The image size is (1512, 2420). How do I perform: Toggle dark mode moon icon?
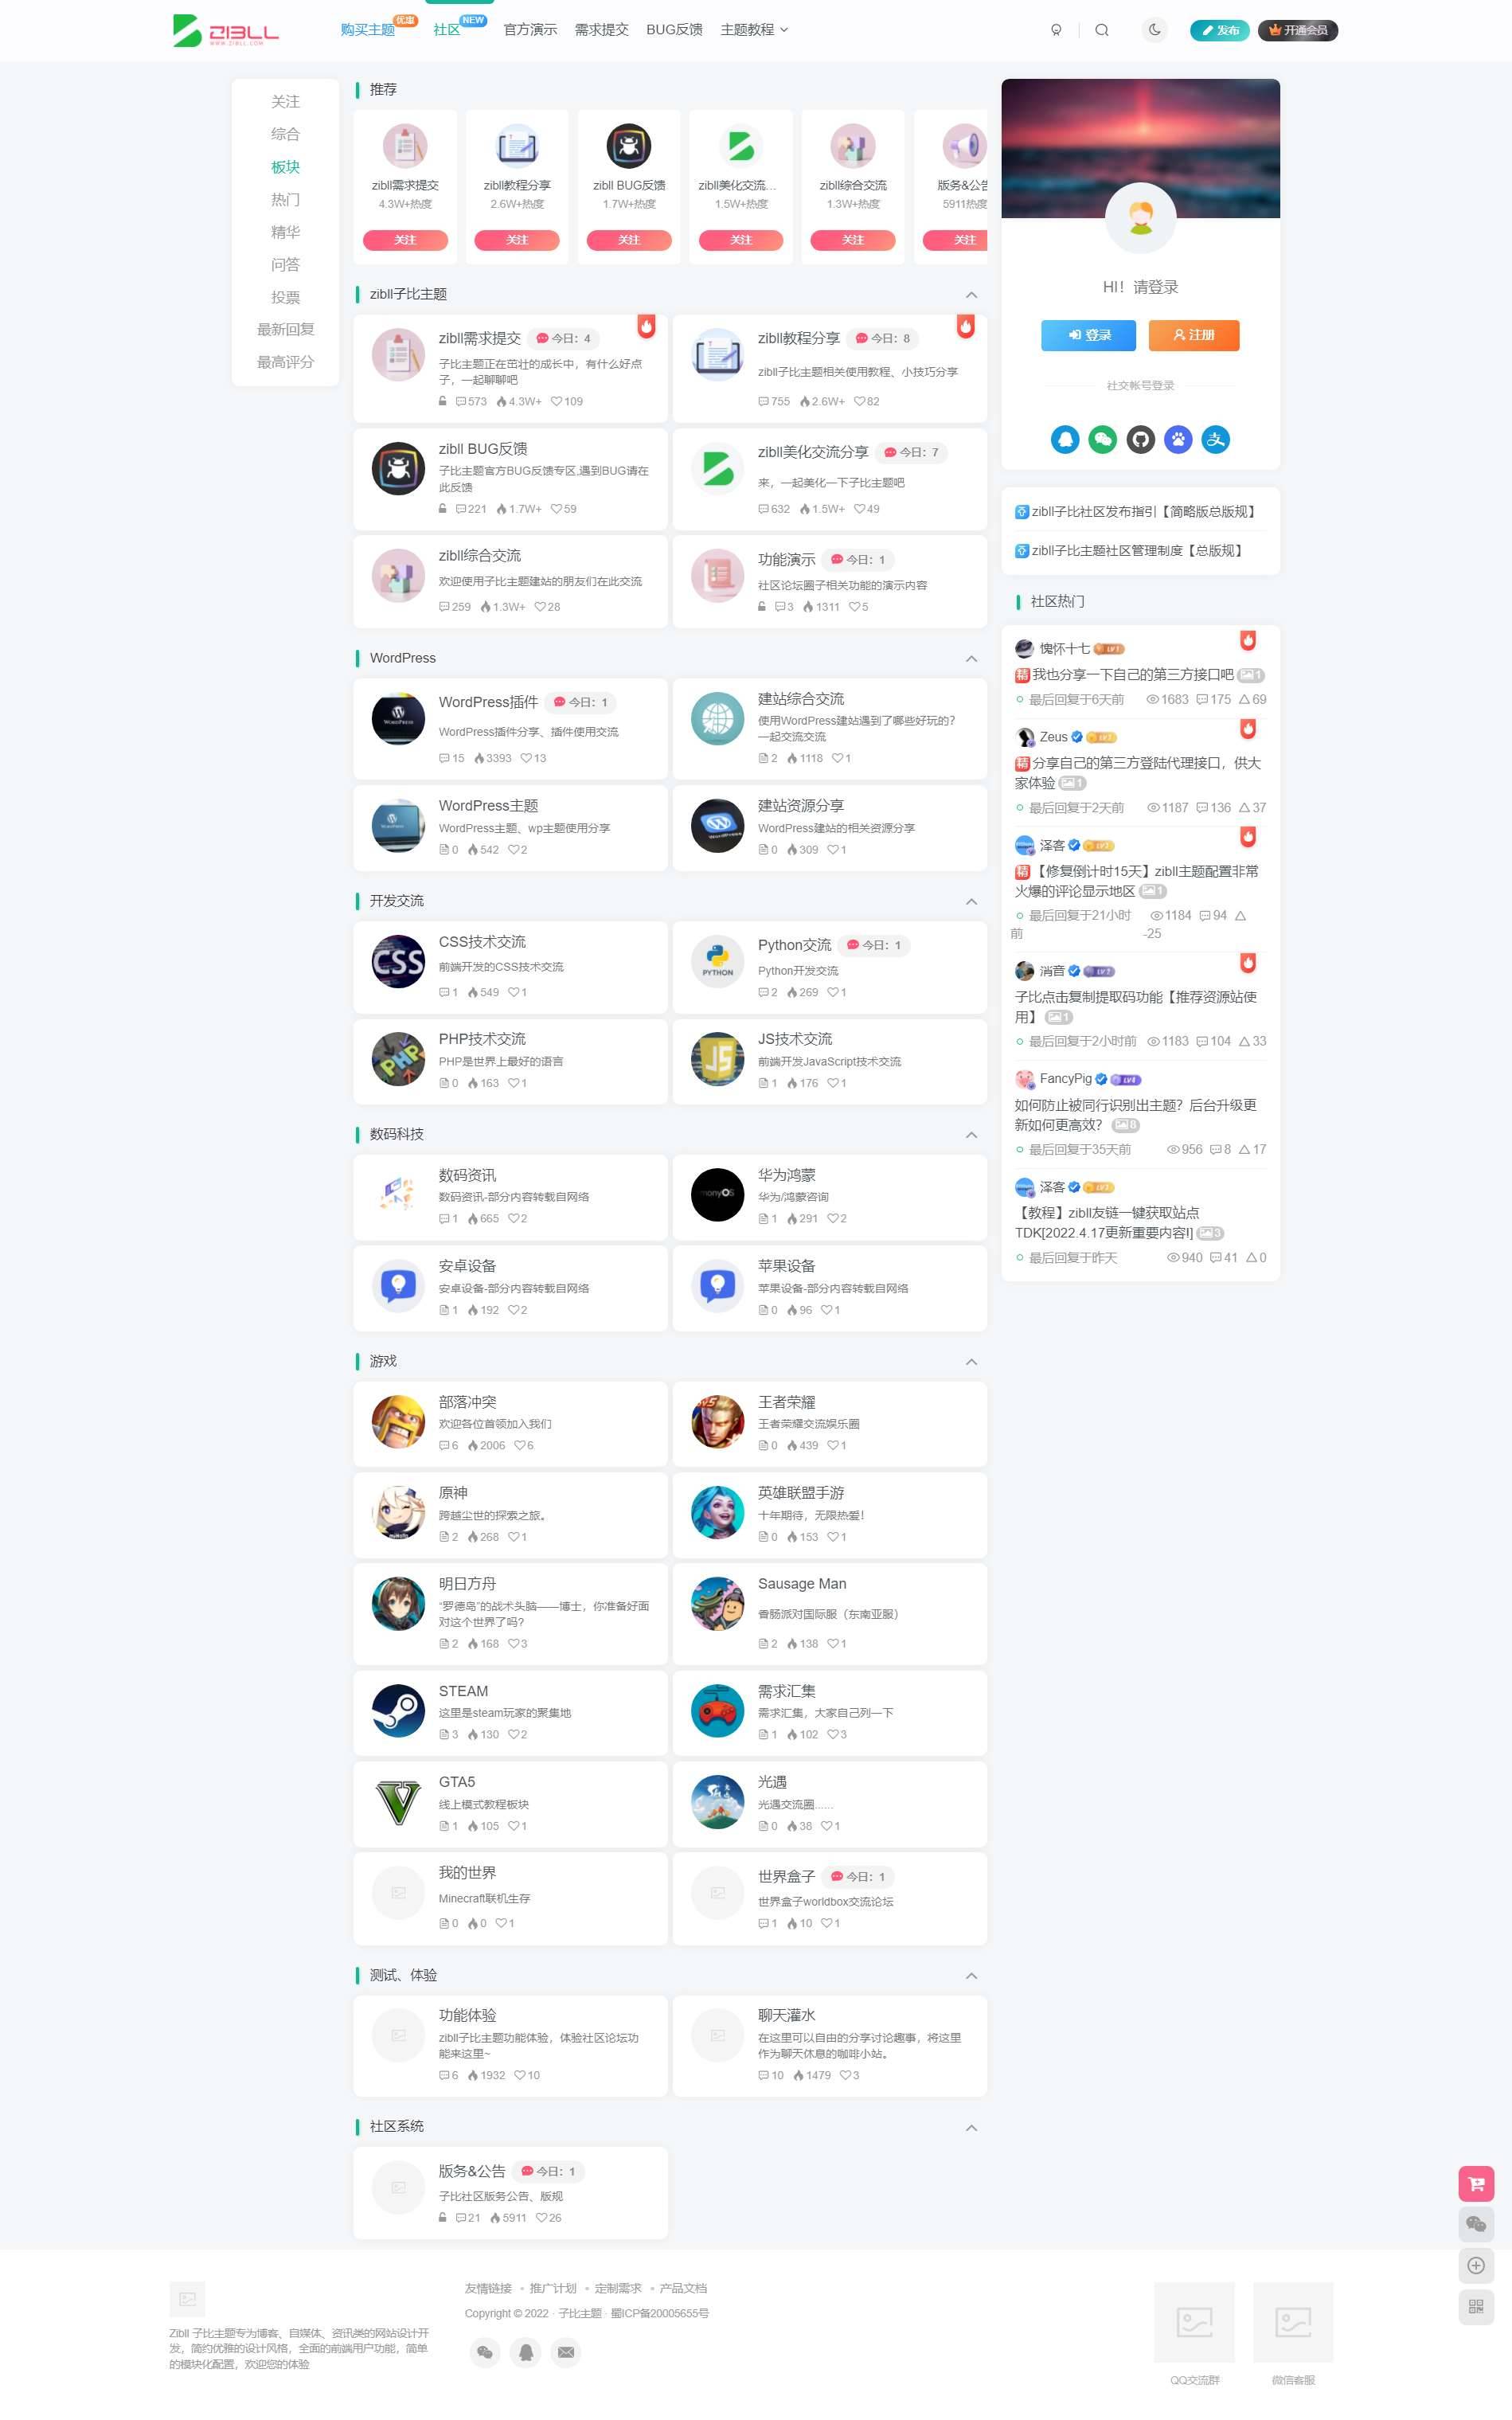point(1155,30)
